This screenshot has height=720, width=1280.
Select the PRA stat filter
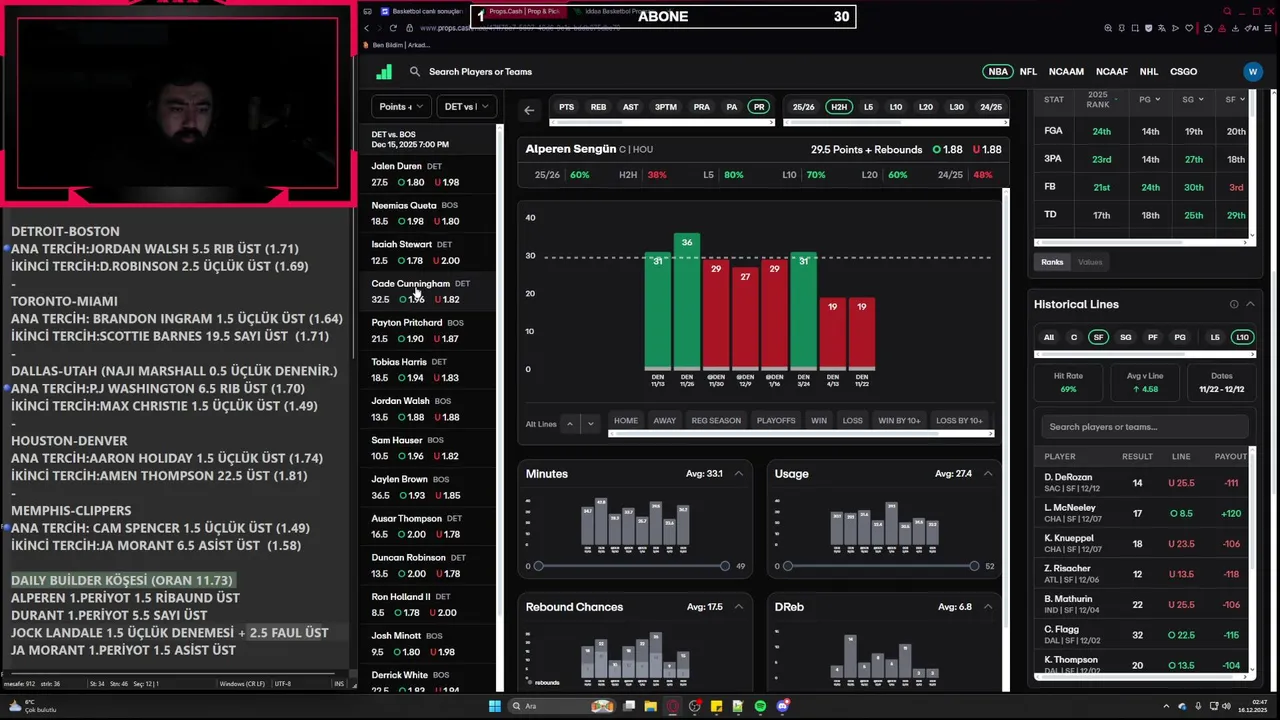click(701, 107)
